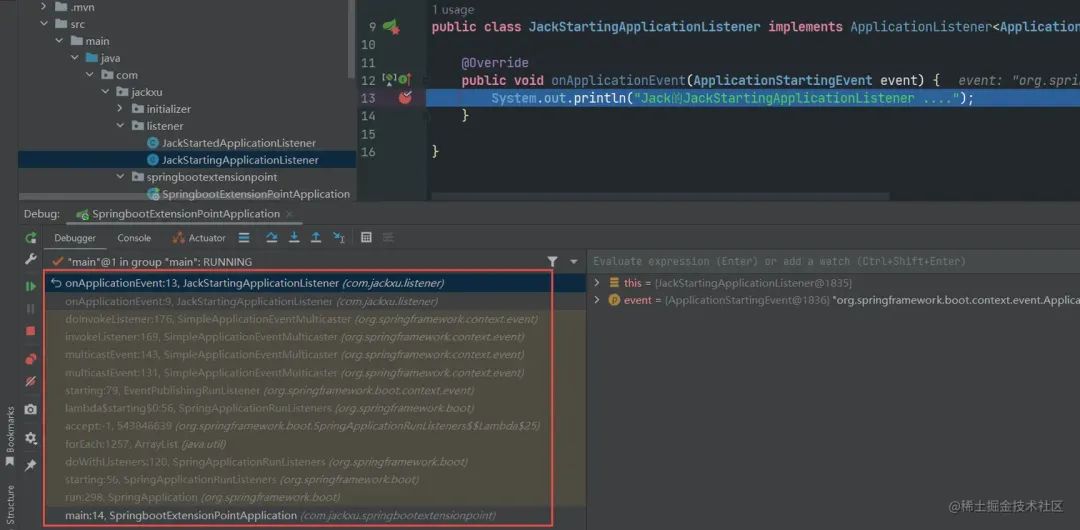Click the Step Over debugger icon

[272, 238]
